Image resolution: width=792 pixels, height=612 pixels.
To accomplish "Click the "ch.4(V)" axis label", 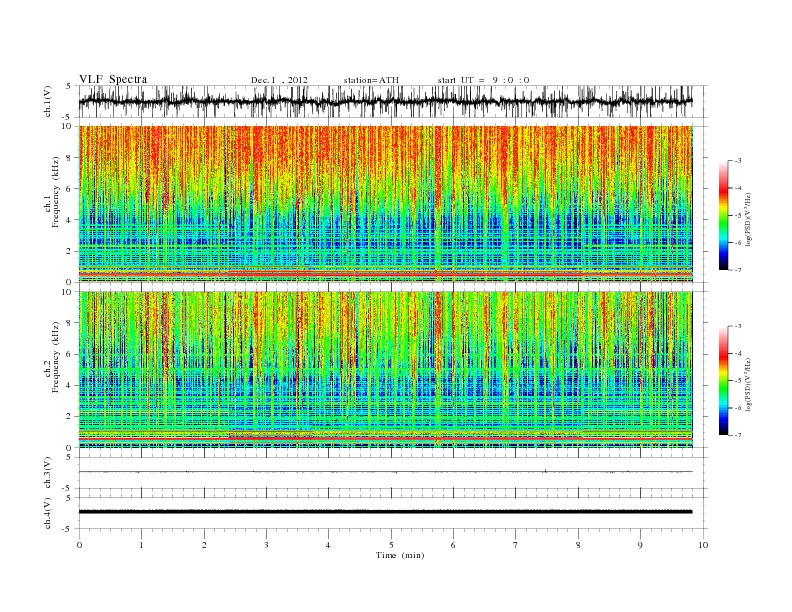I will (x=48, y=513).
